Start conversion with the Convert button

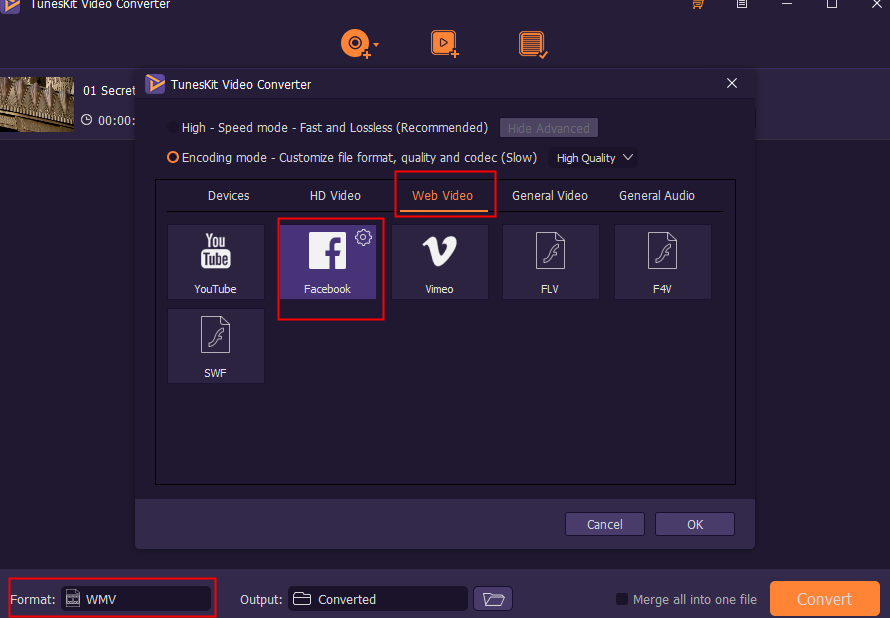[x=824, y=599]
